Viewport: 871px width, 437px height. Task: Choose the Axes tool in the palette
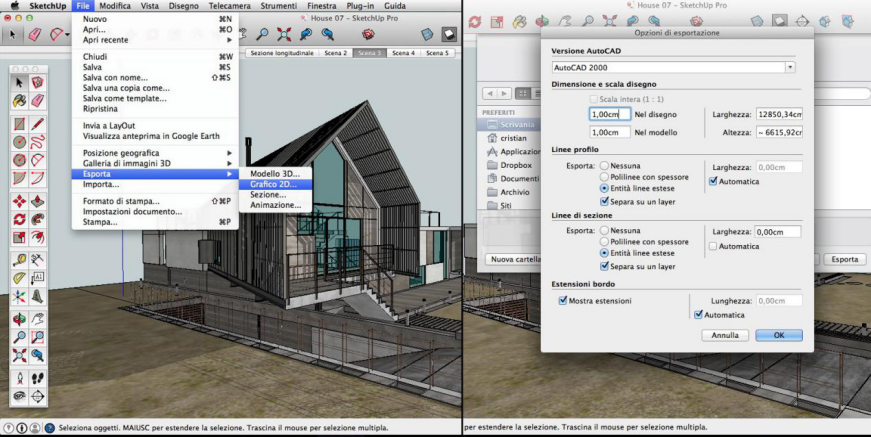pos(19,296)
